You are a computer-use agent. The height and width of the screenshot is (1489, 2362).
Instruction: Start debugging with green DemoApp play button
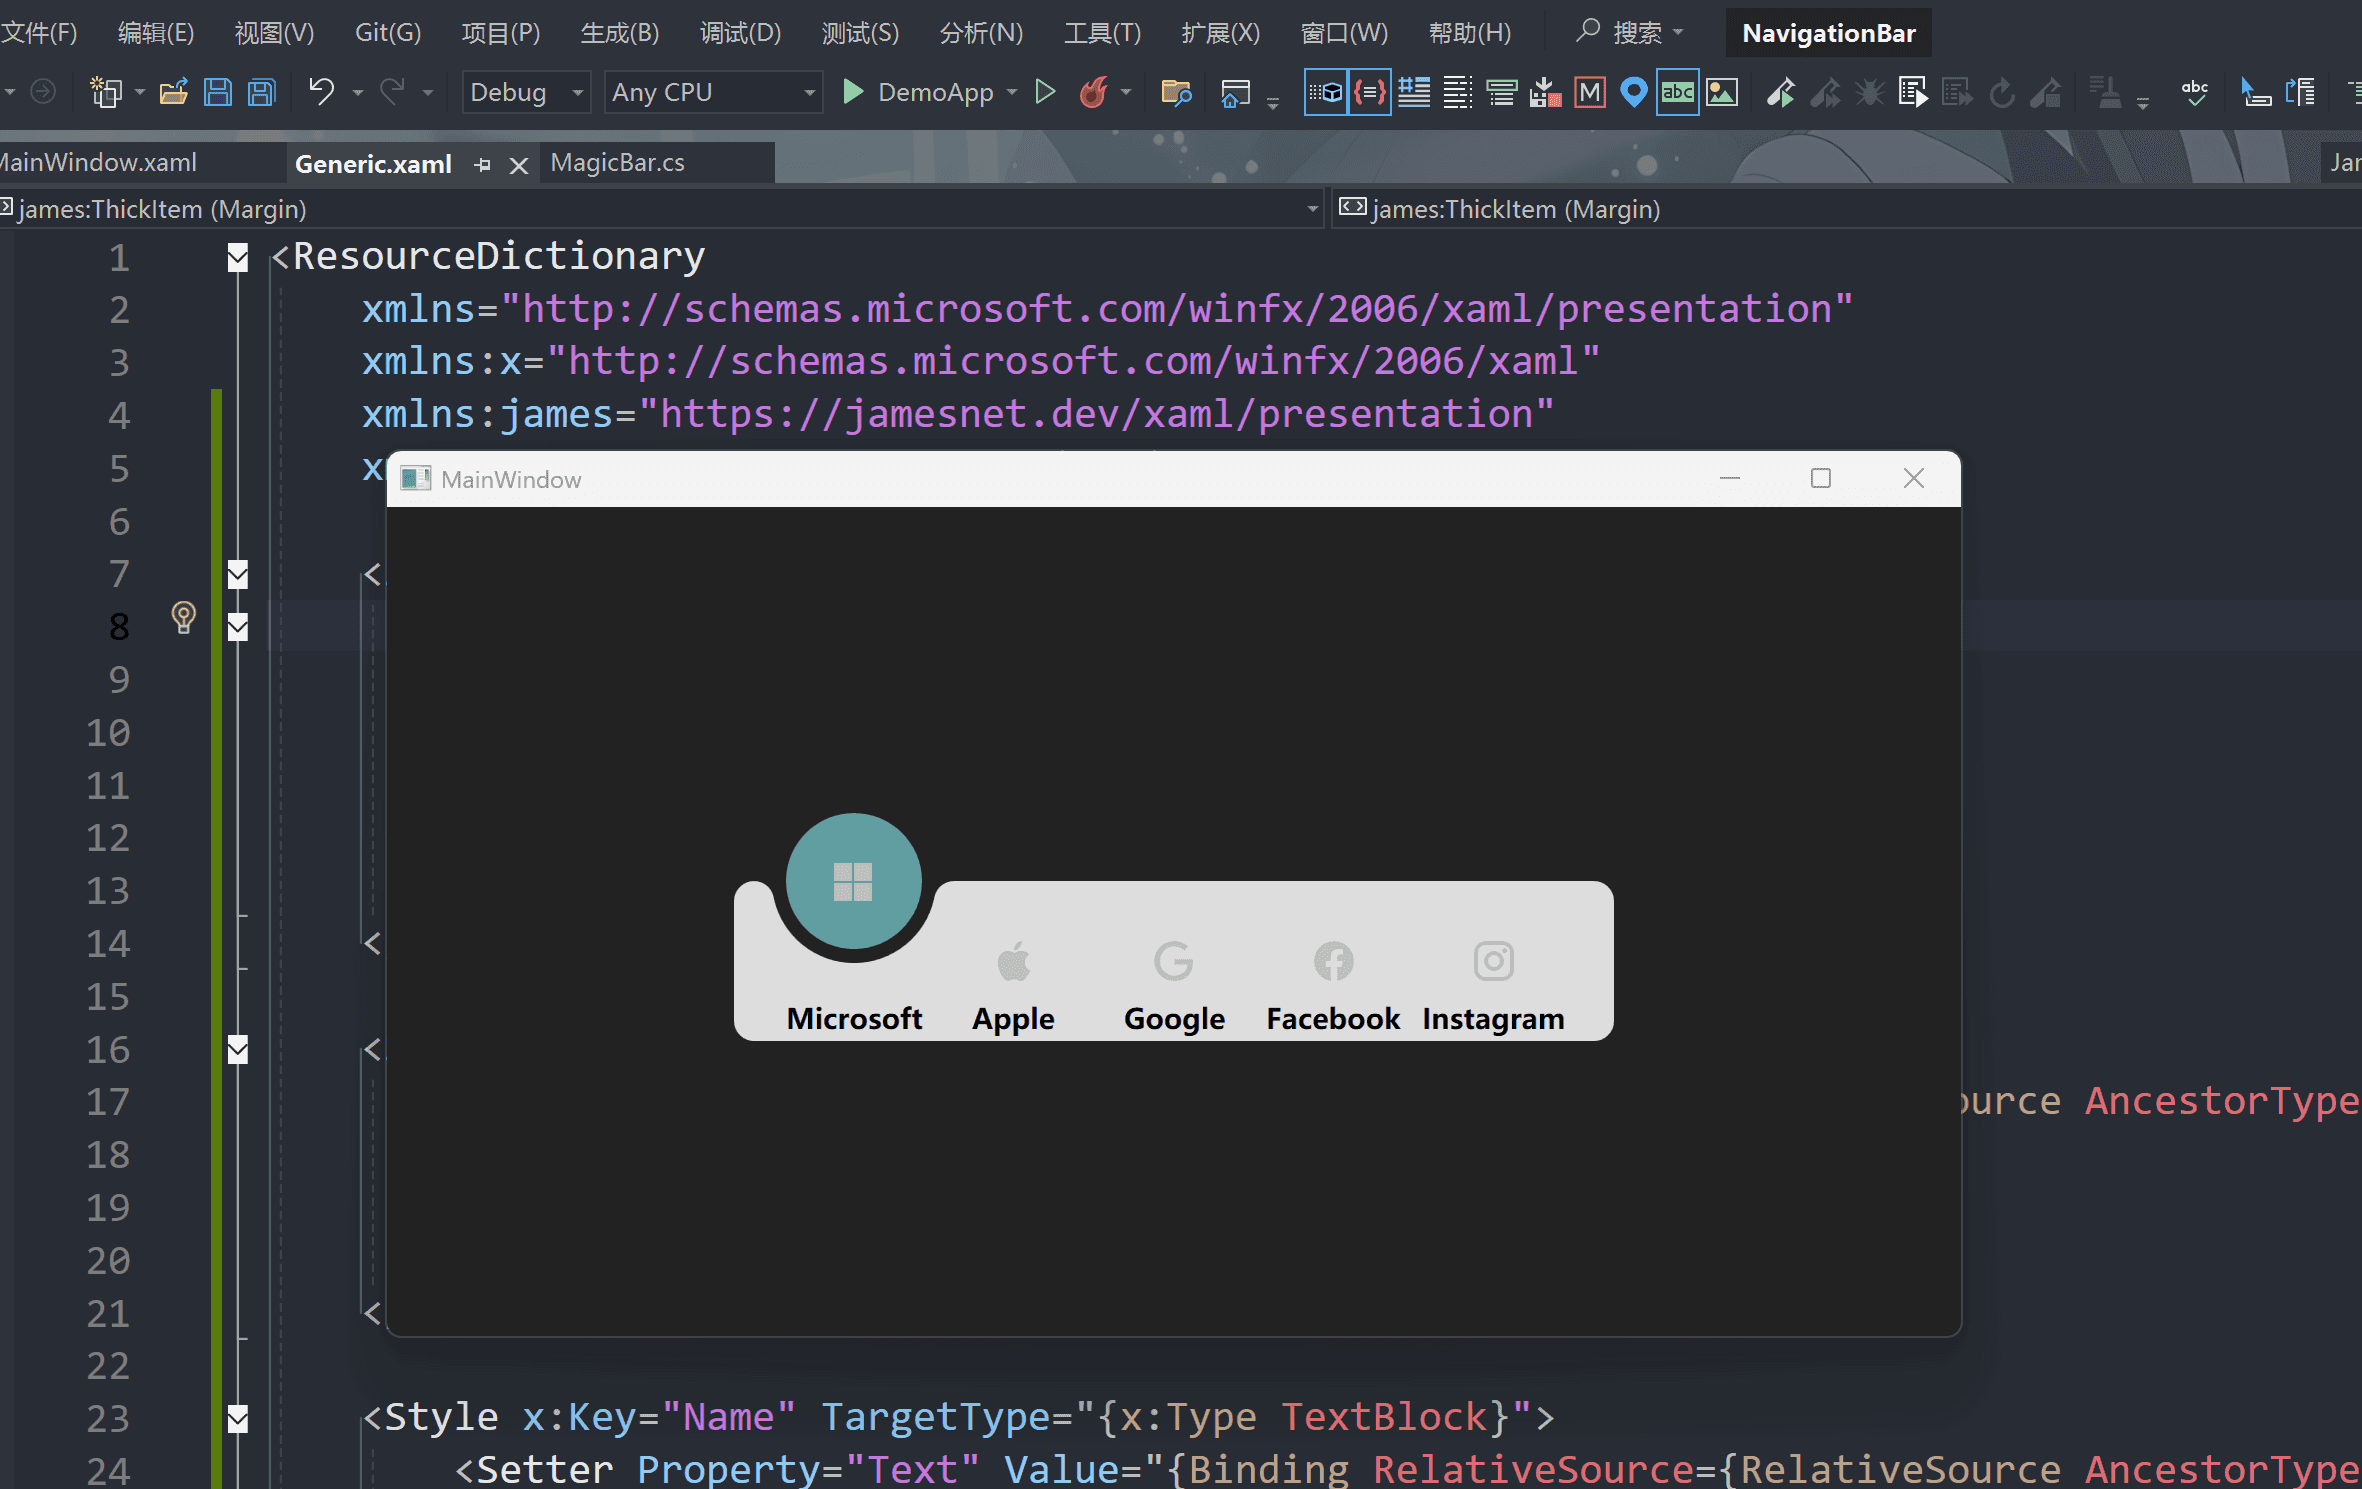[852, 92]
